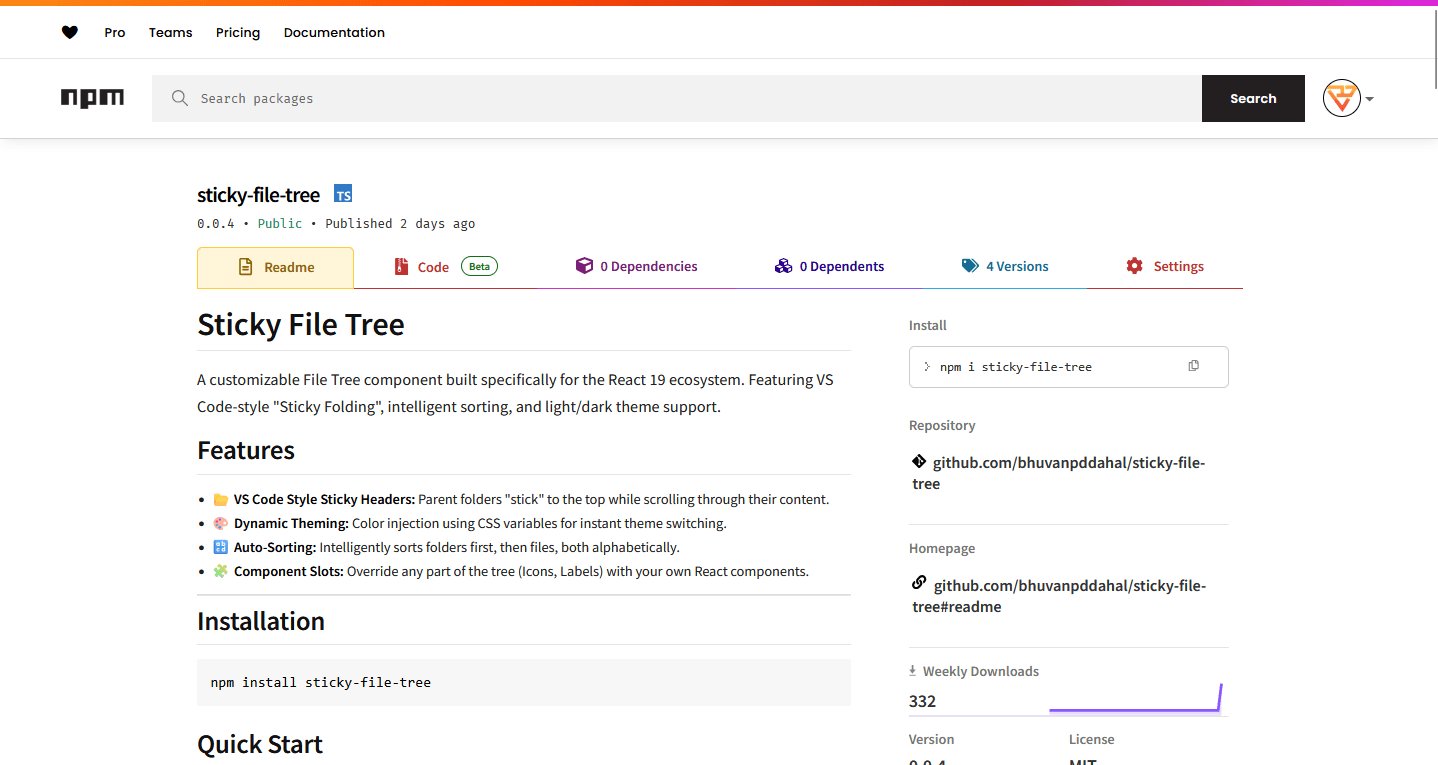Go to npm home via logo

92,98
